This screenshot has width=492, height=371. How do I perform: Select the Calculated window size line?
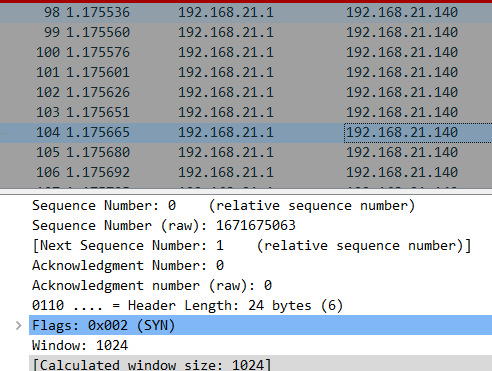click(260, 363)
